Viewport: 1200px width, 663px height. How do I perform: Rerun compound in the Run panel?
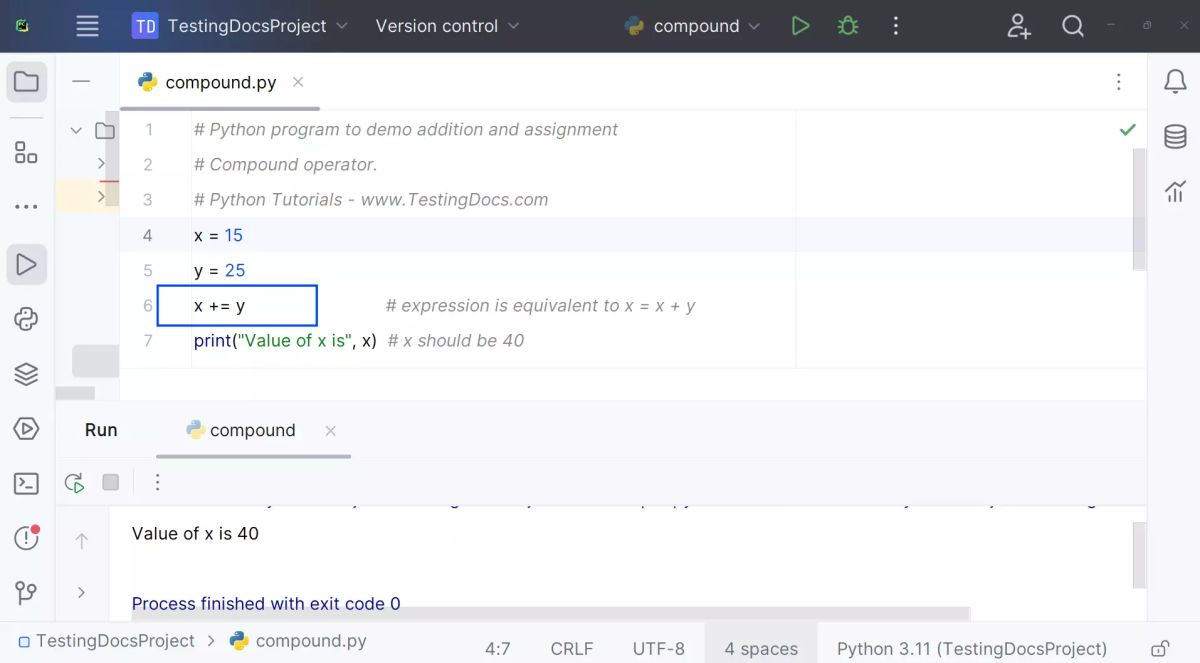pos(74,483)
